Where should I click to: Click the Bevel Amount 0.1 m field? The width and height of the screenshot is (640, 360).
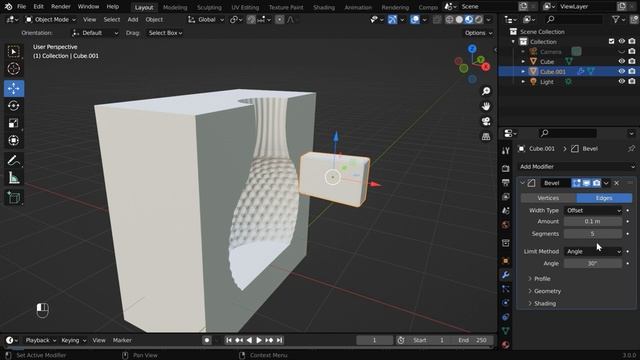click(x=593, y=221)
